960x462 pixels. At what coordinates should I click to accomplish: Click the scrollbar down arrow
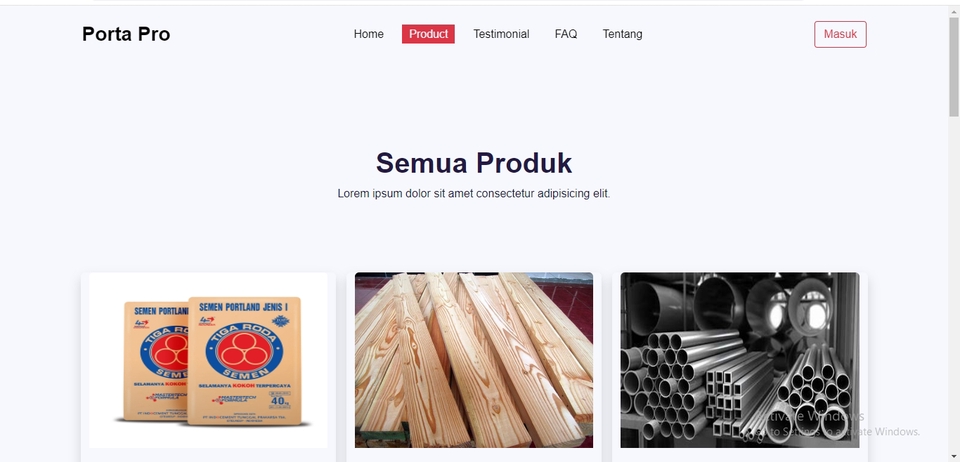point(954,457)
